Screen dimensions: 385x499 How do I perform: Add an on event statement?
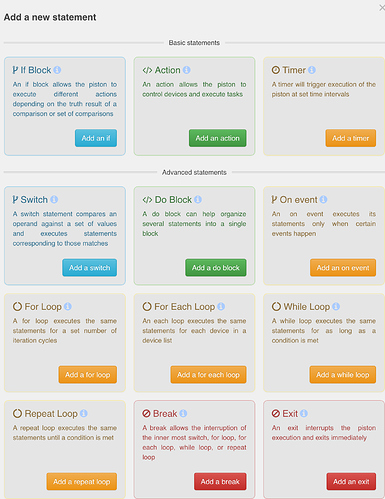pos(343,268)
